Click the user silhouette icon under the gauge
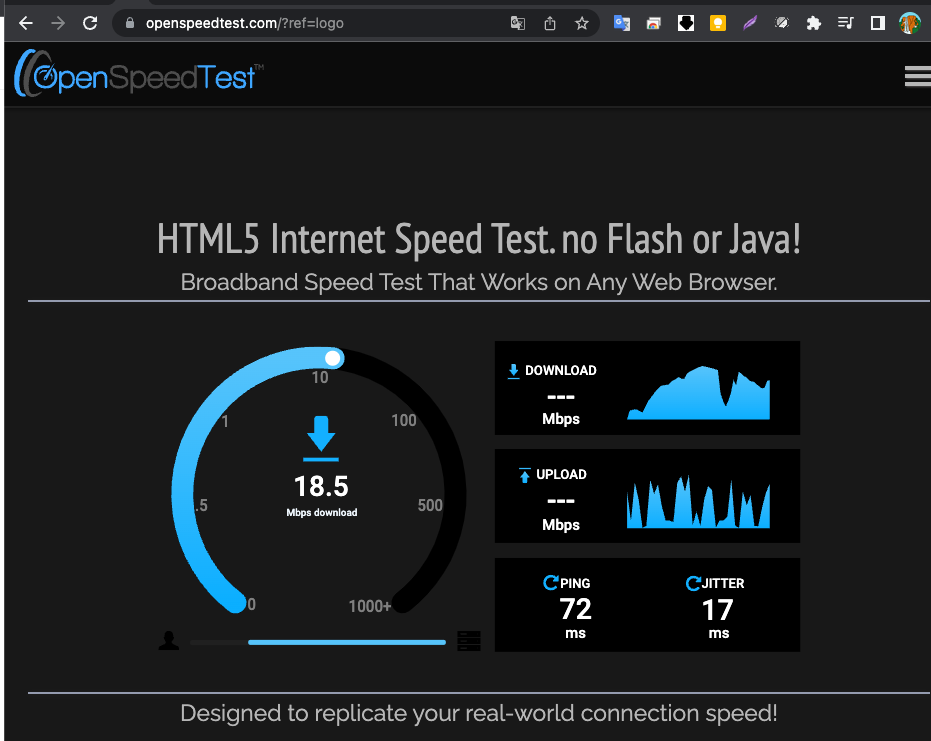931x741 pixels. [169, 640]
